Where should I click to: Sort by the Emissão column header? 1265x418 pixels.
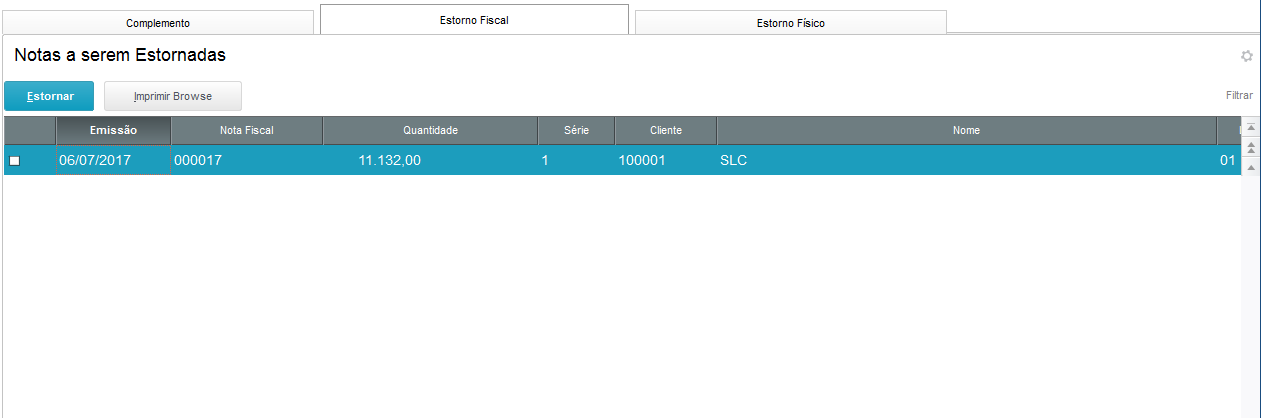coord(113,130)
